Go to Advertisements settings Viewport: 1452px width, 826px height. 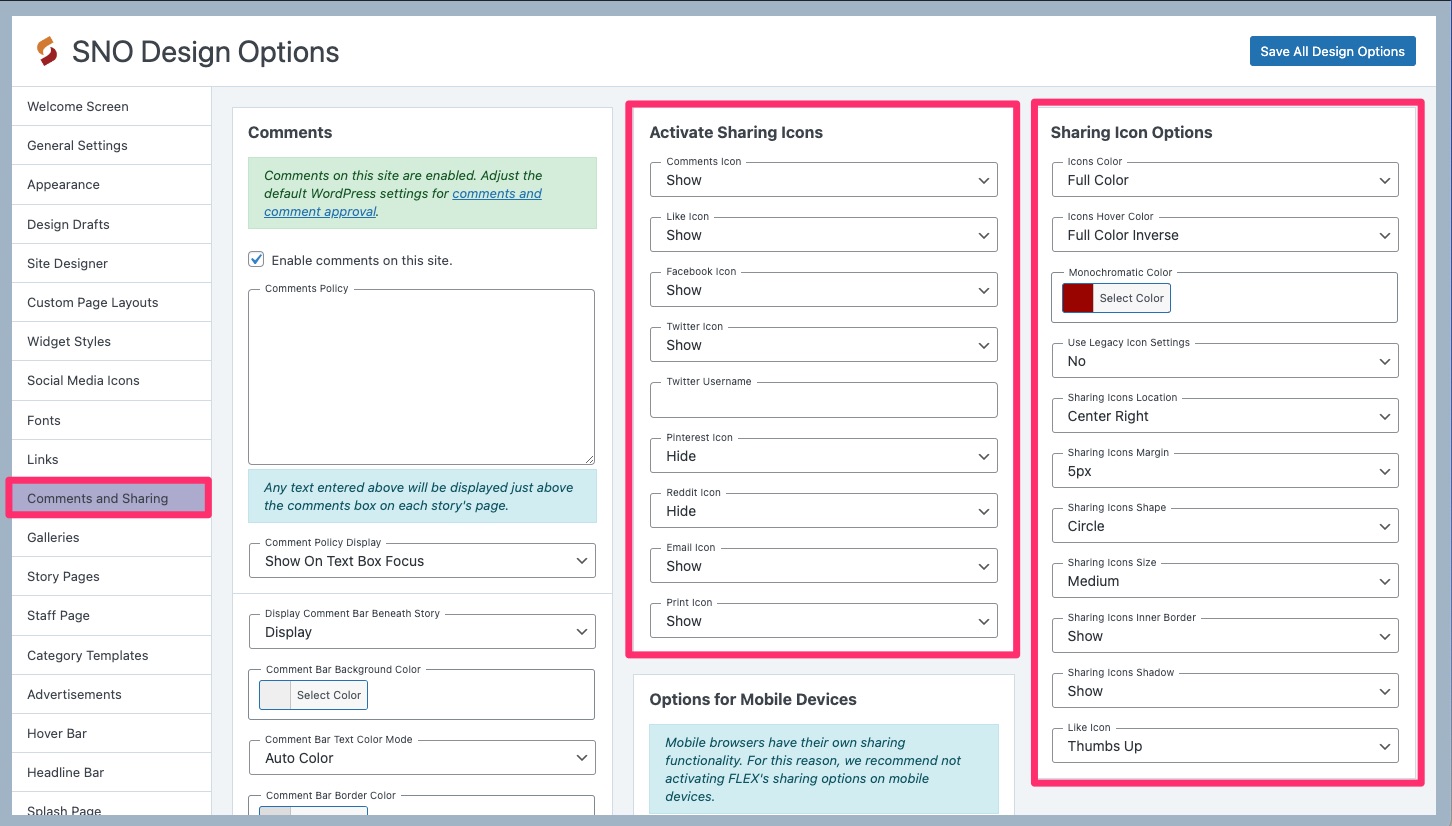tap(111, 694)
